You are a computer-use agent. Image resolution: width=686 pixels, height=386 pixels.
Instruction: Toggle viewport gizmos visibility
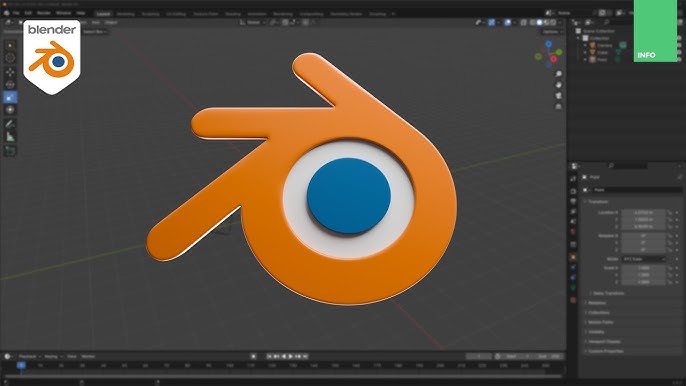click(x=492, y=22)
